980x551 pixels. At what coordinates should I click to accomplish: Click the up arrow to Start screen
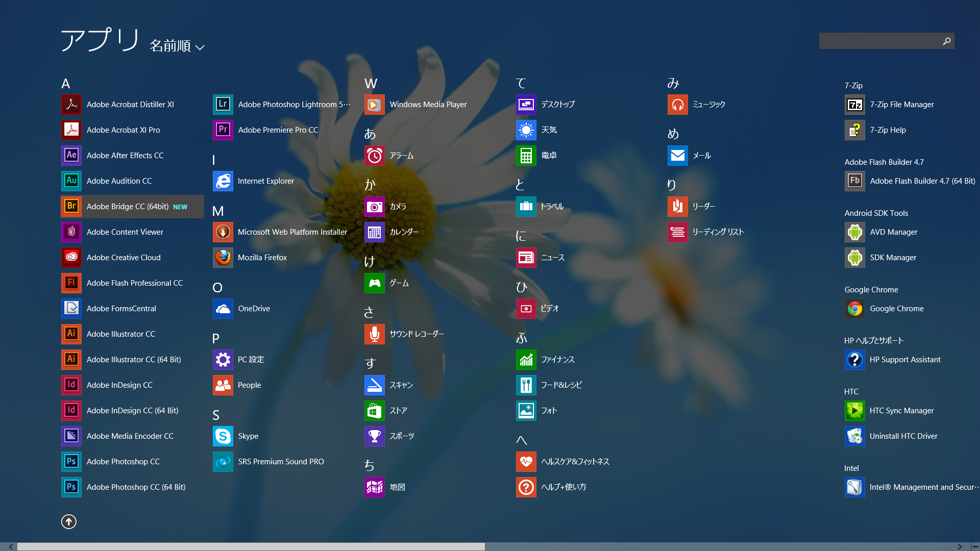coord(69,522)
